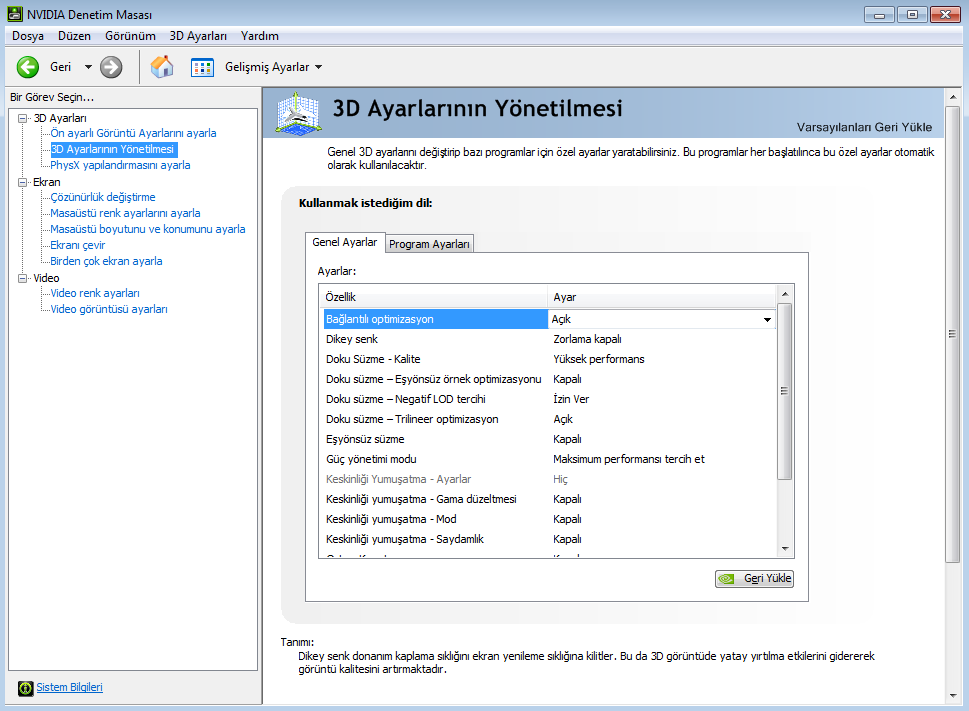Viewport: 969px width, 711px height.
Task: Open the 3D Ayarları menu
Action: coord(198,36)
